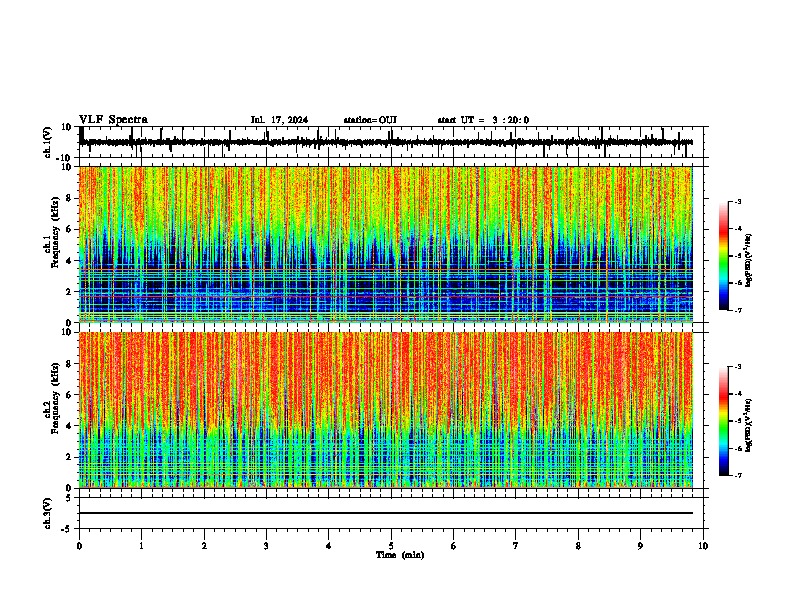The image size is (792, 612).
Task: Click the "7" tick on the time axis
Action: coord(516,546)
